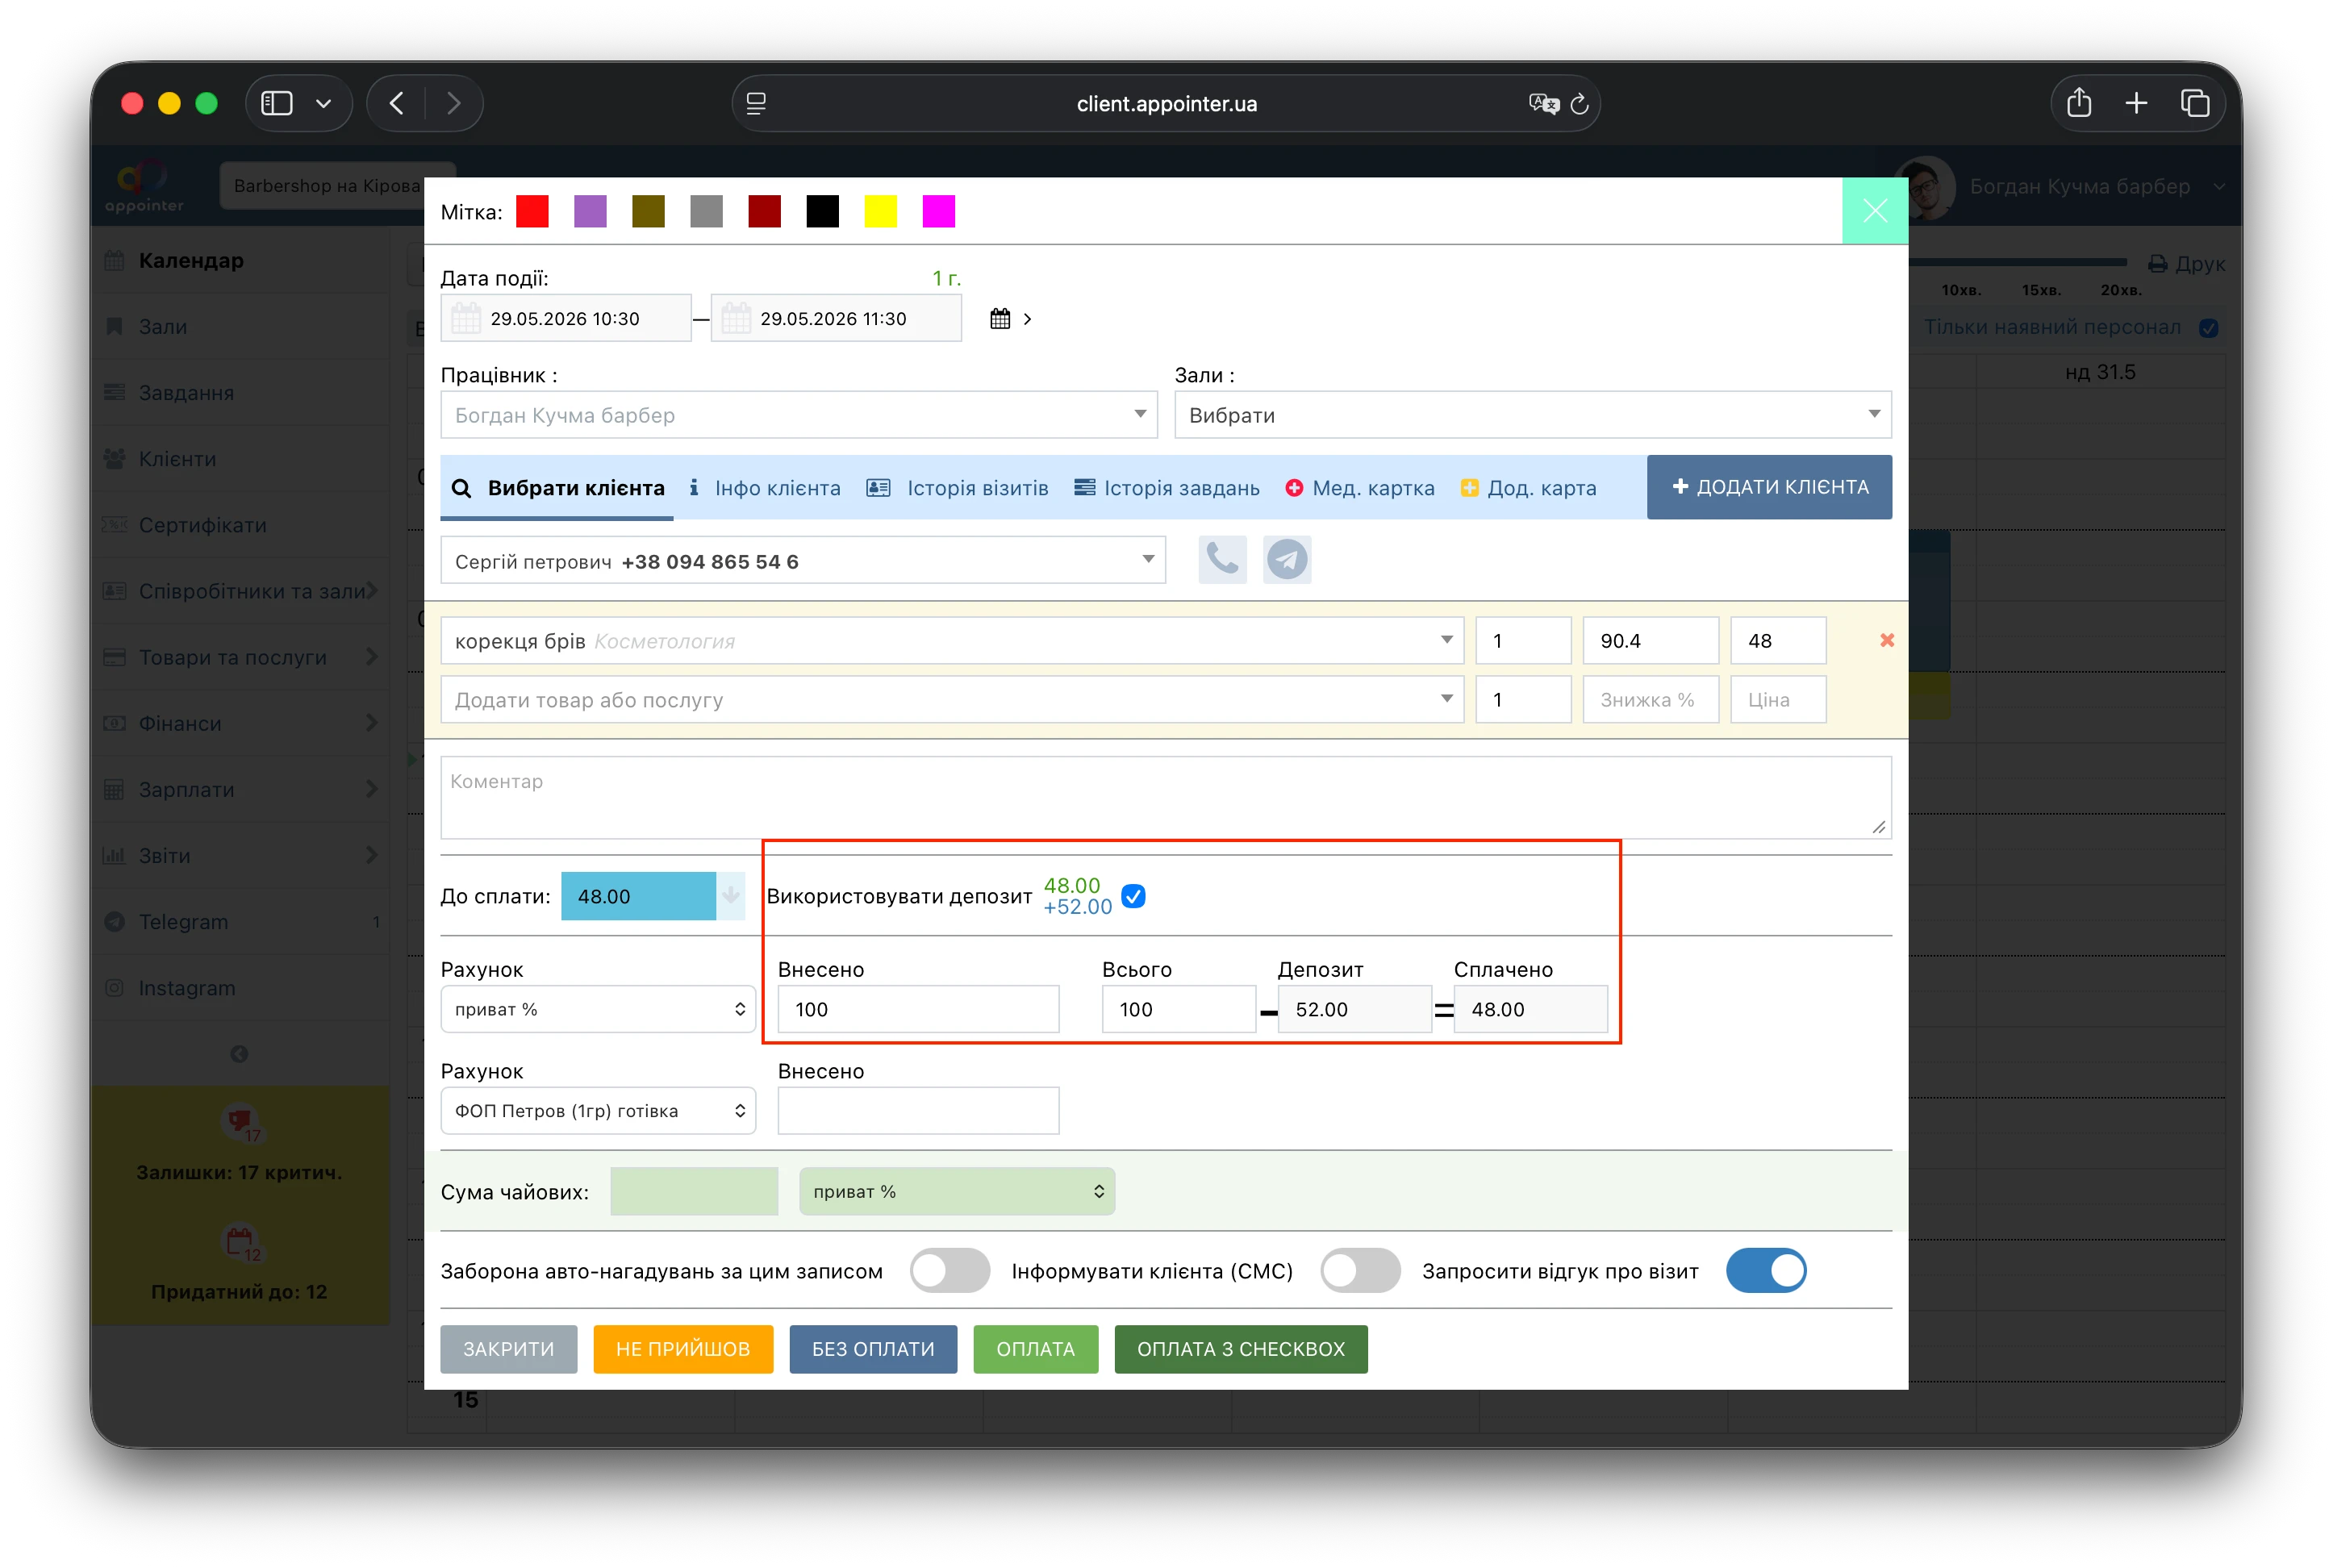Click the ЗАКРИТИ button

pos(509,1350)
